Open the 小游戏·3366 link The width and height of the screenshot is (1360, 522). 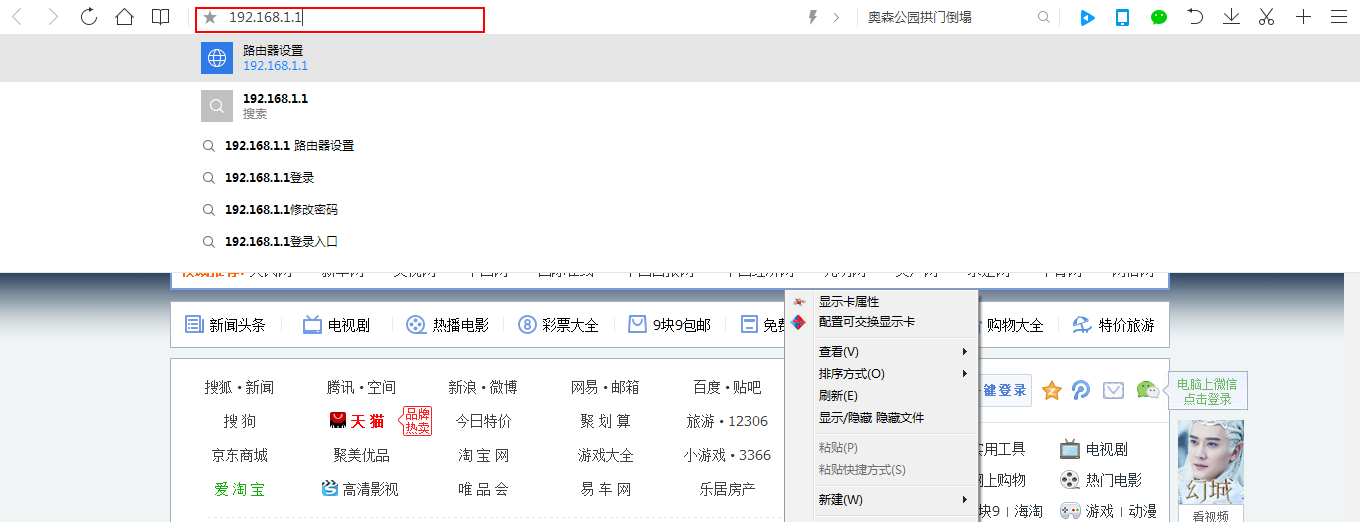727,455
